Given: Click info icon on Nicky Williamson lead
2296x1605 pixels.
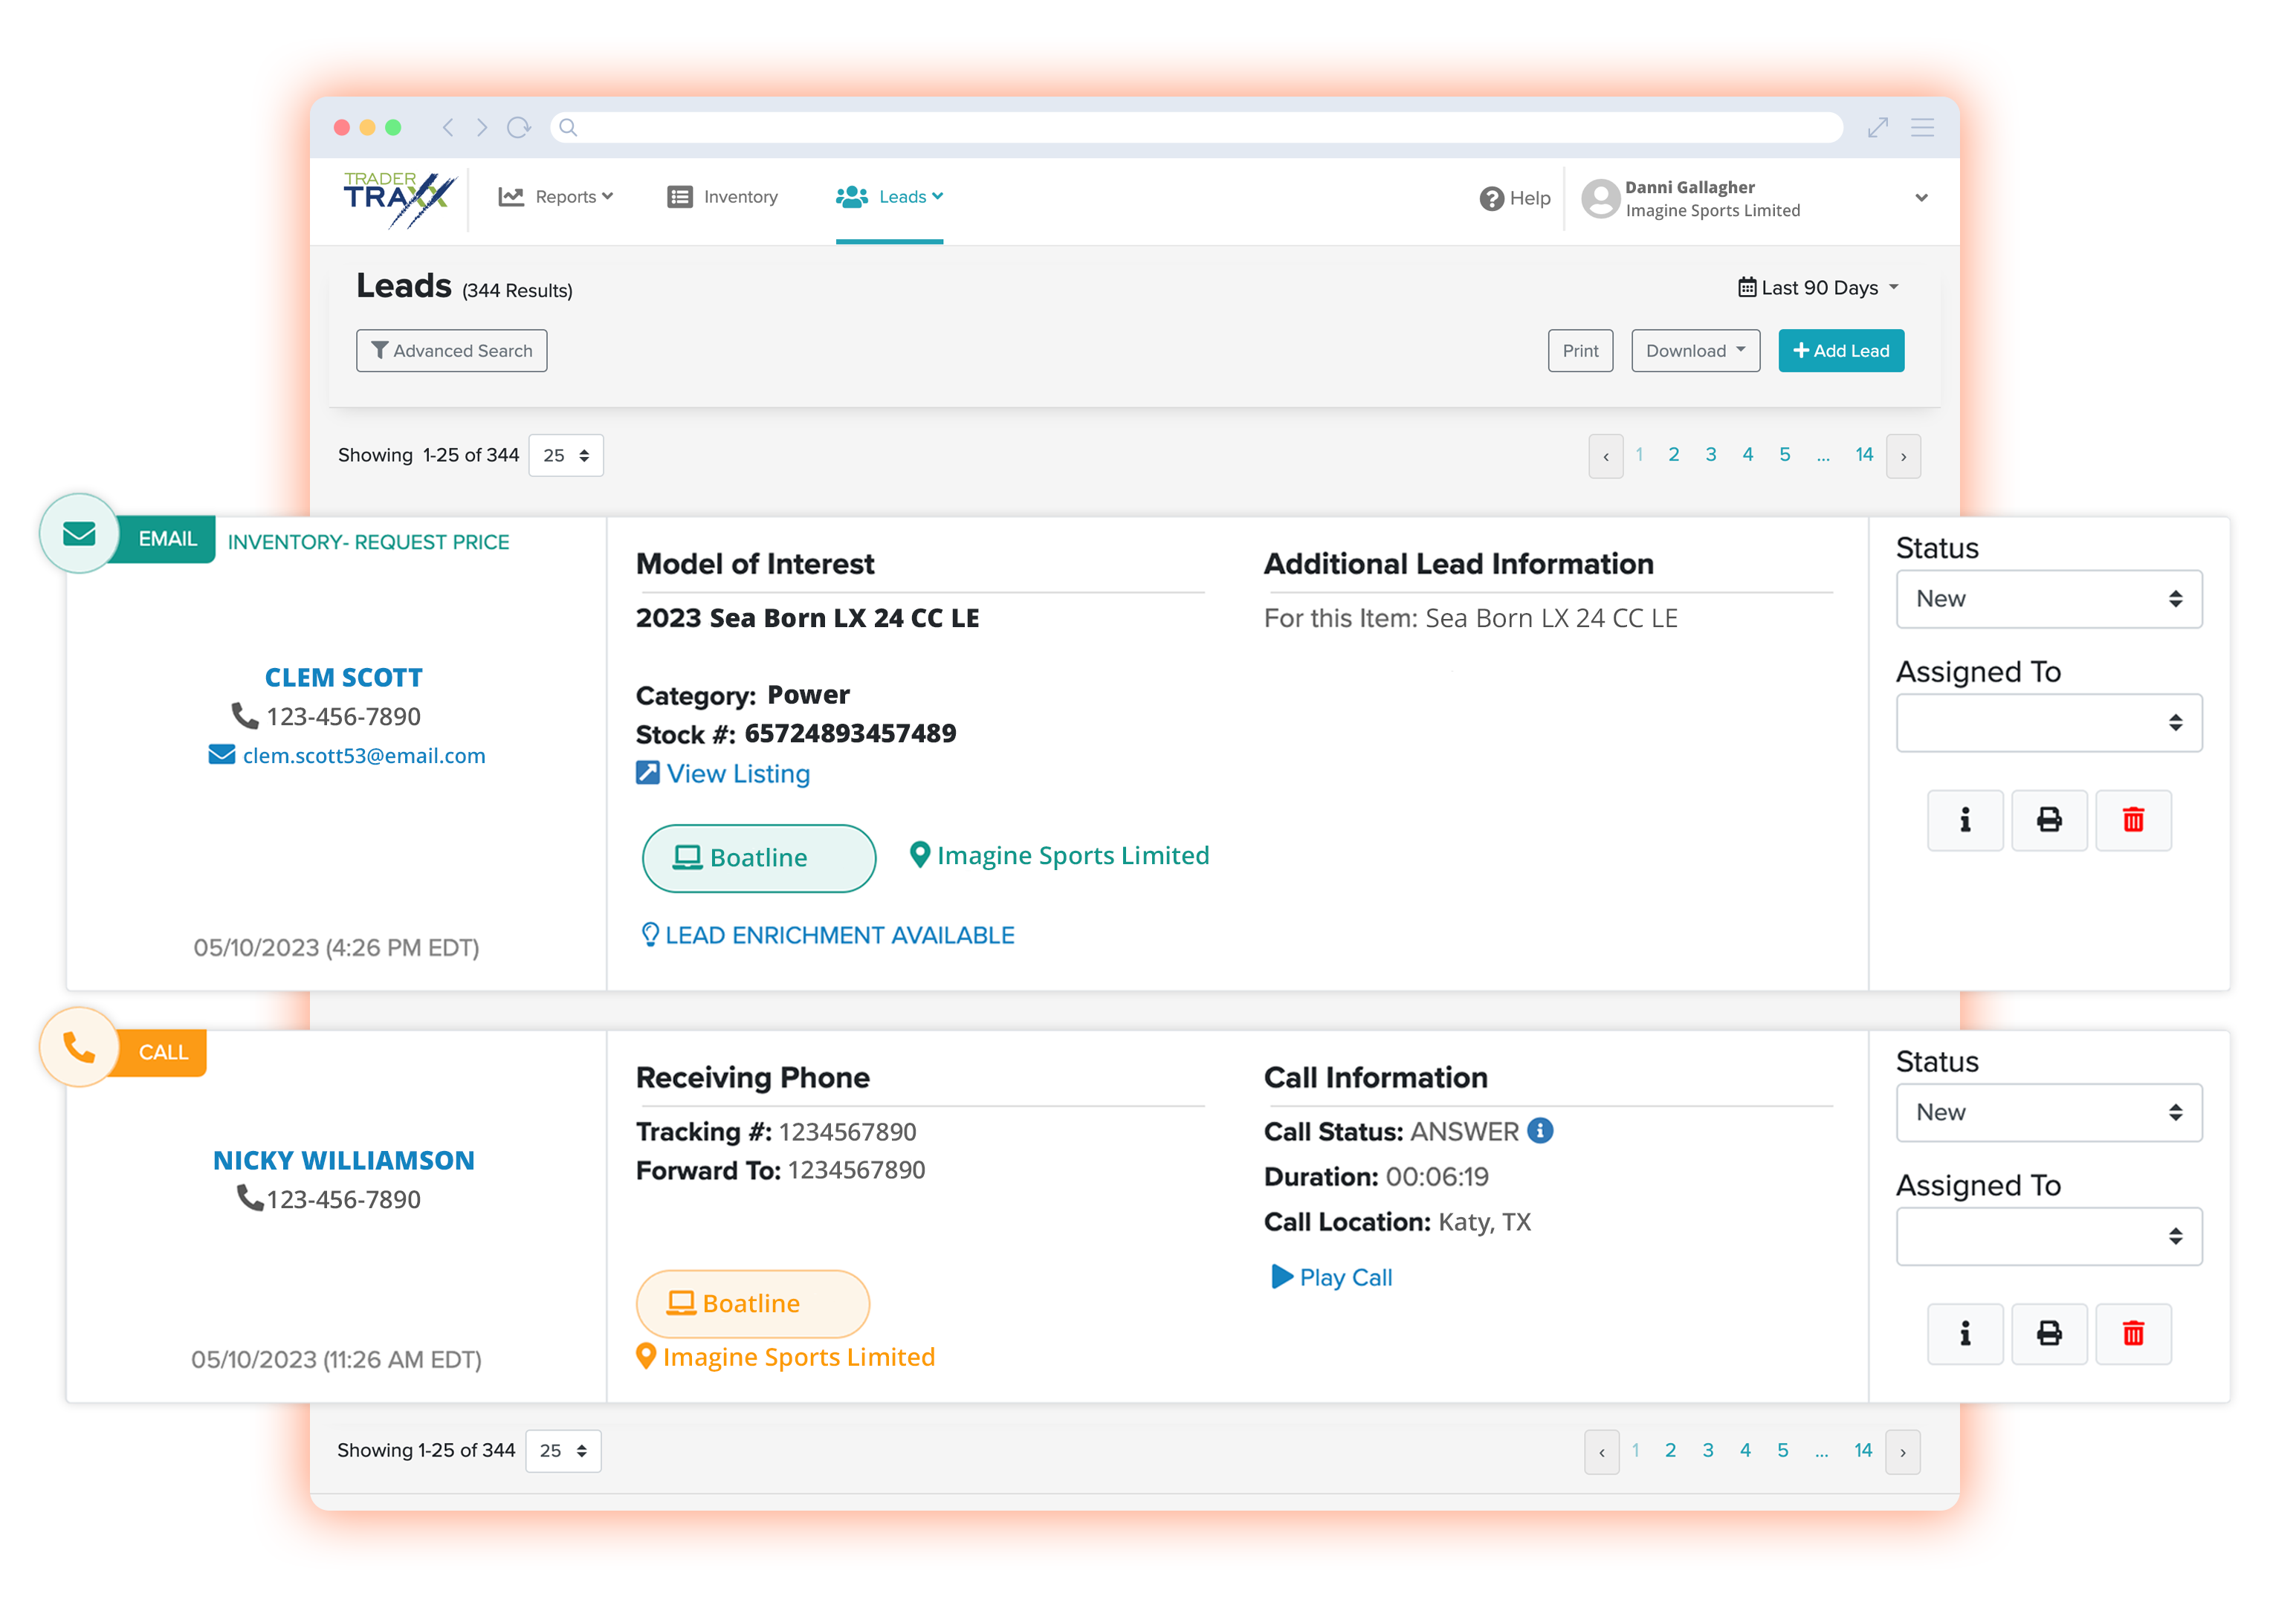Looking at the screenshot, I should pos(1965,1334).
